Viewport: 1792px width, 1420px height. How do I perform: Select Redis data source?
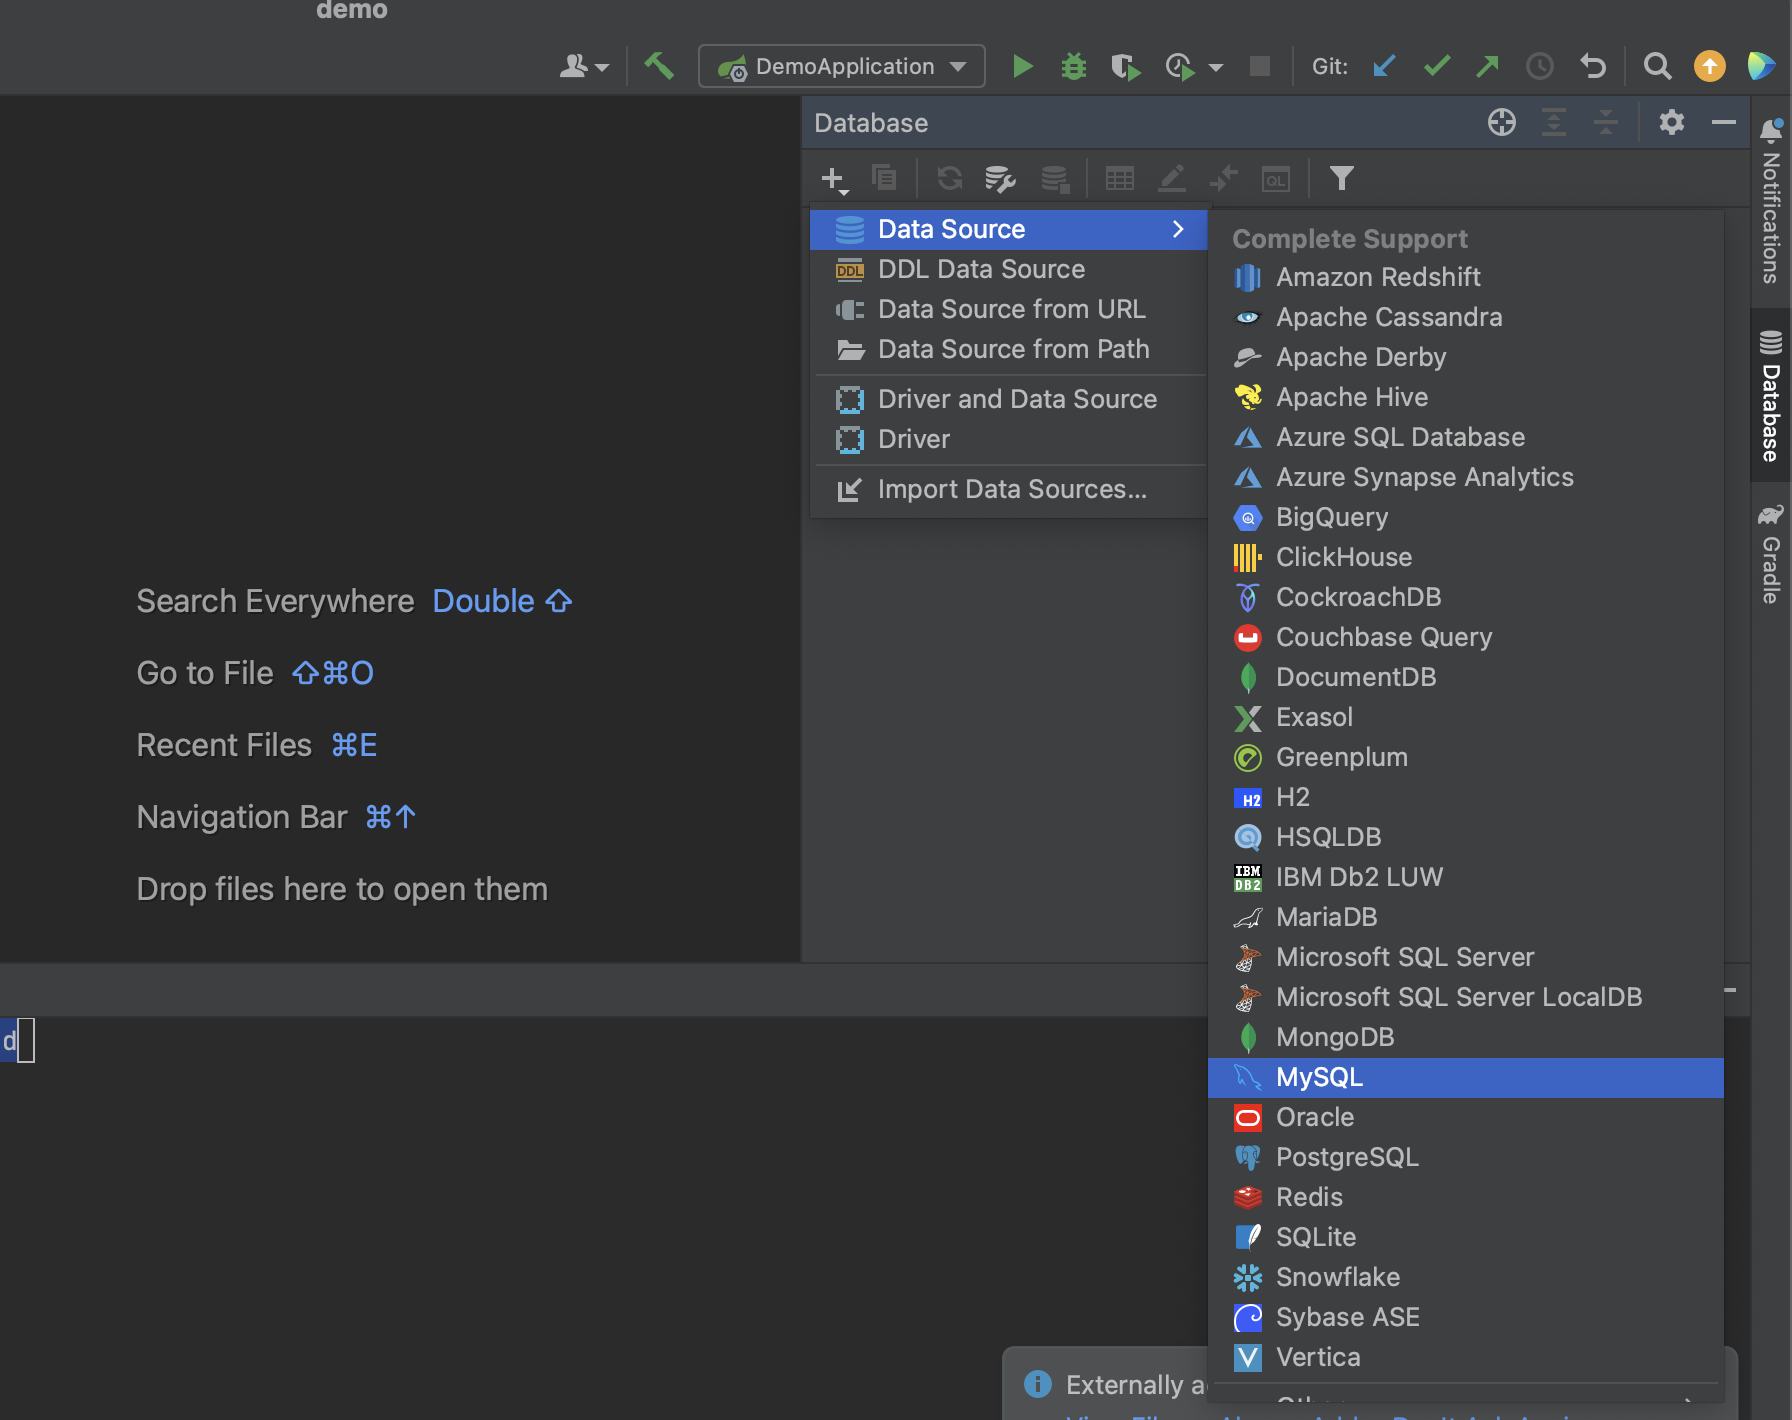coord(1466,1197)
